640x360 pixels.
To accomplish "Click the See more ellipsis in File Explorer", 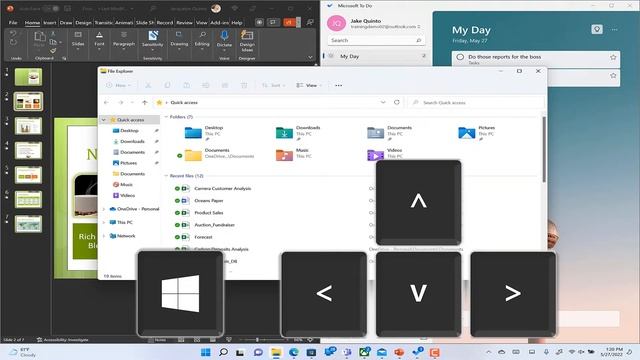I will [x=338, y=85].
